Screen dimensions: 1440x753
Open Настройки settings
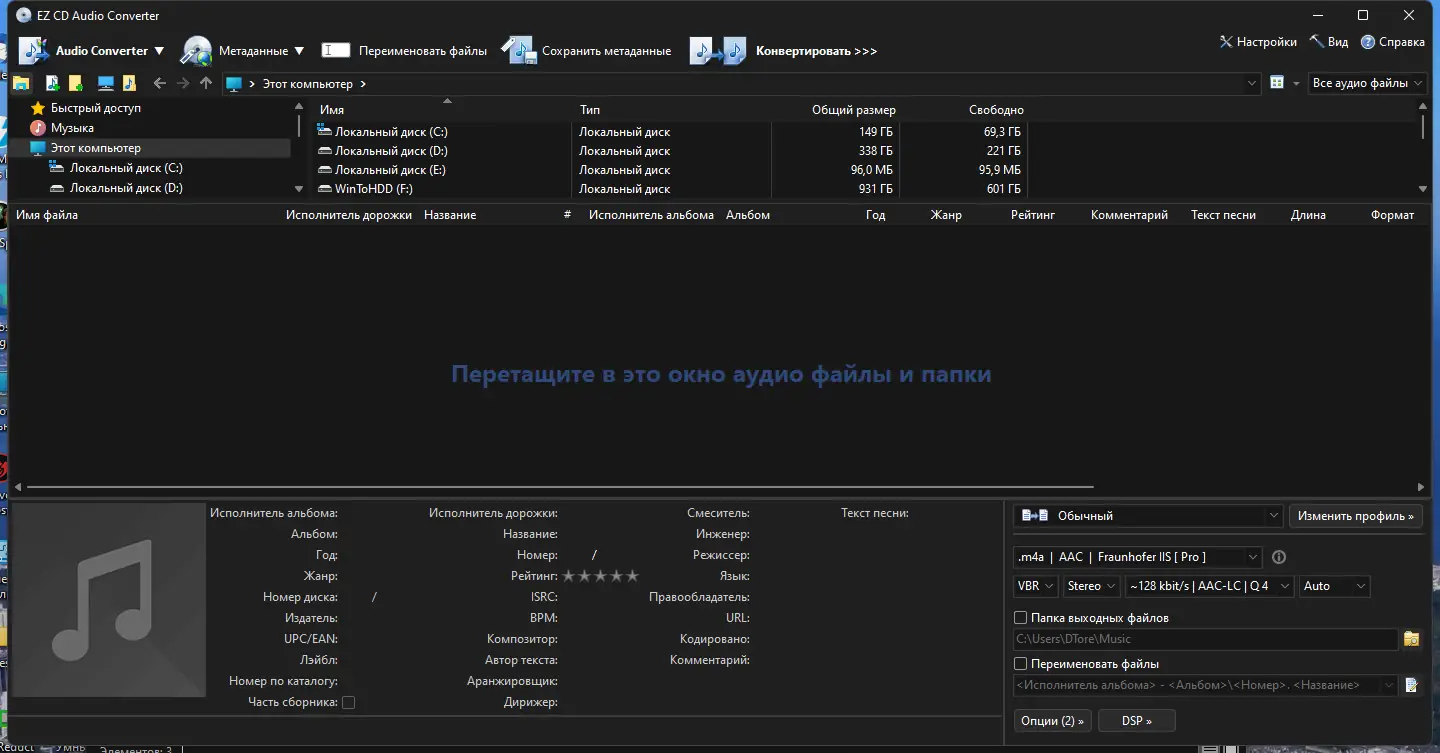pyautogui.click(x=1258, y=42)
